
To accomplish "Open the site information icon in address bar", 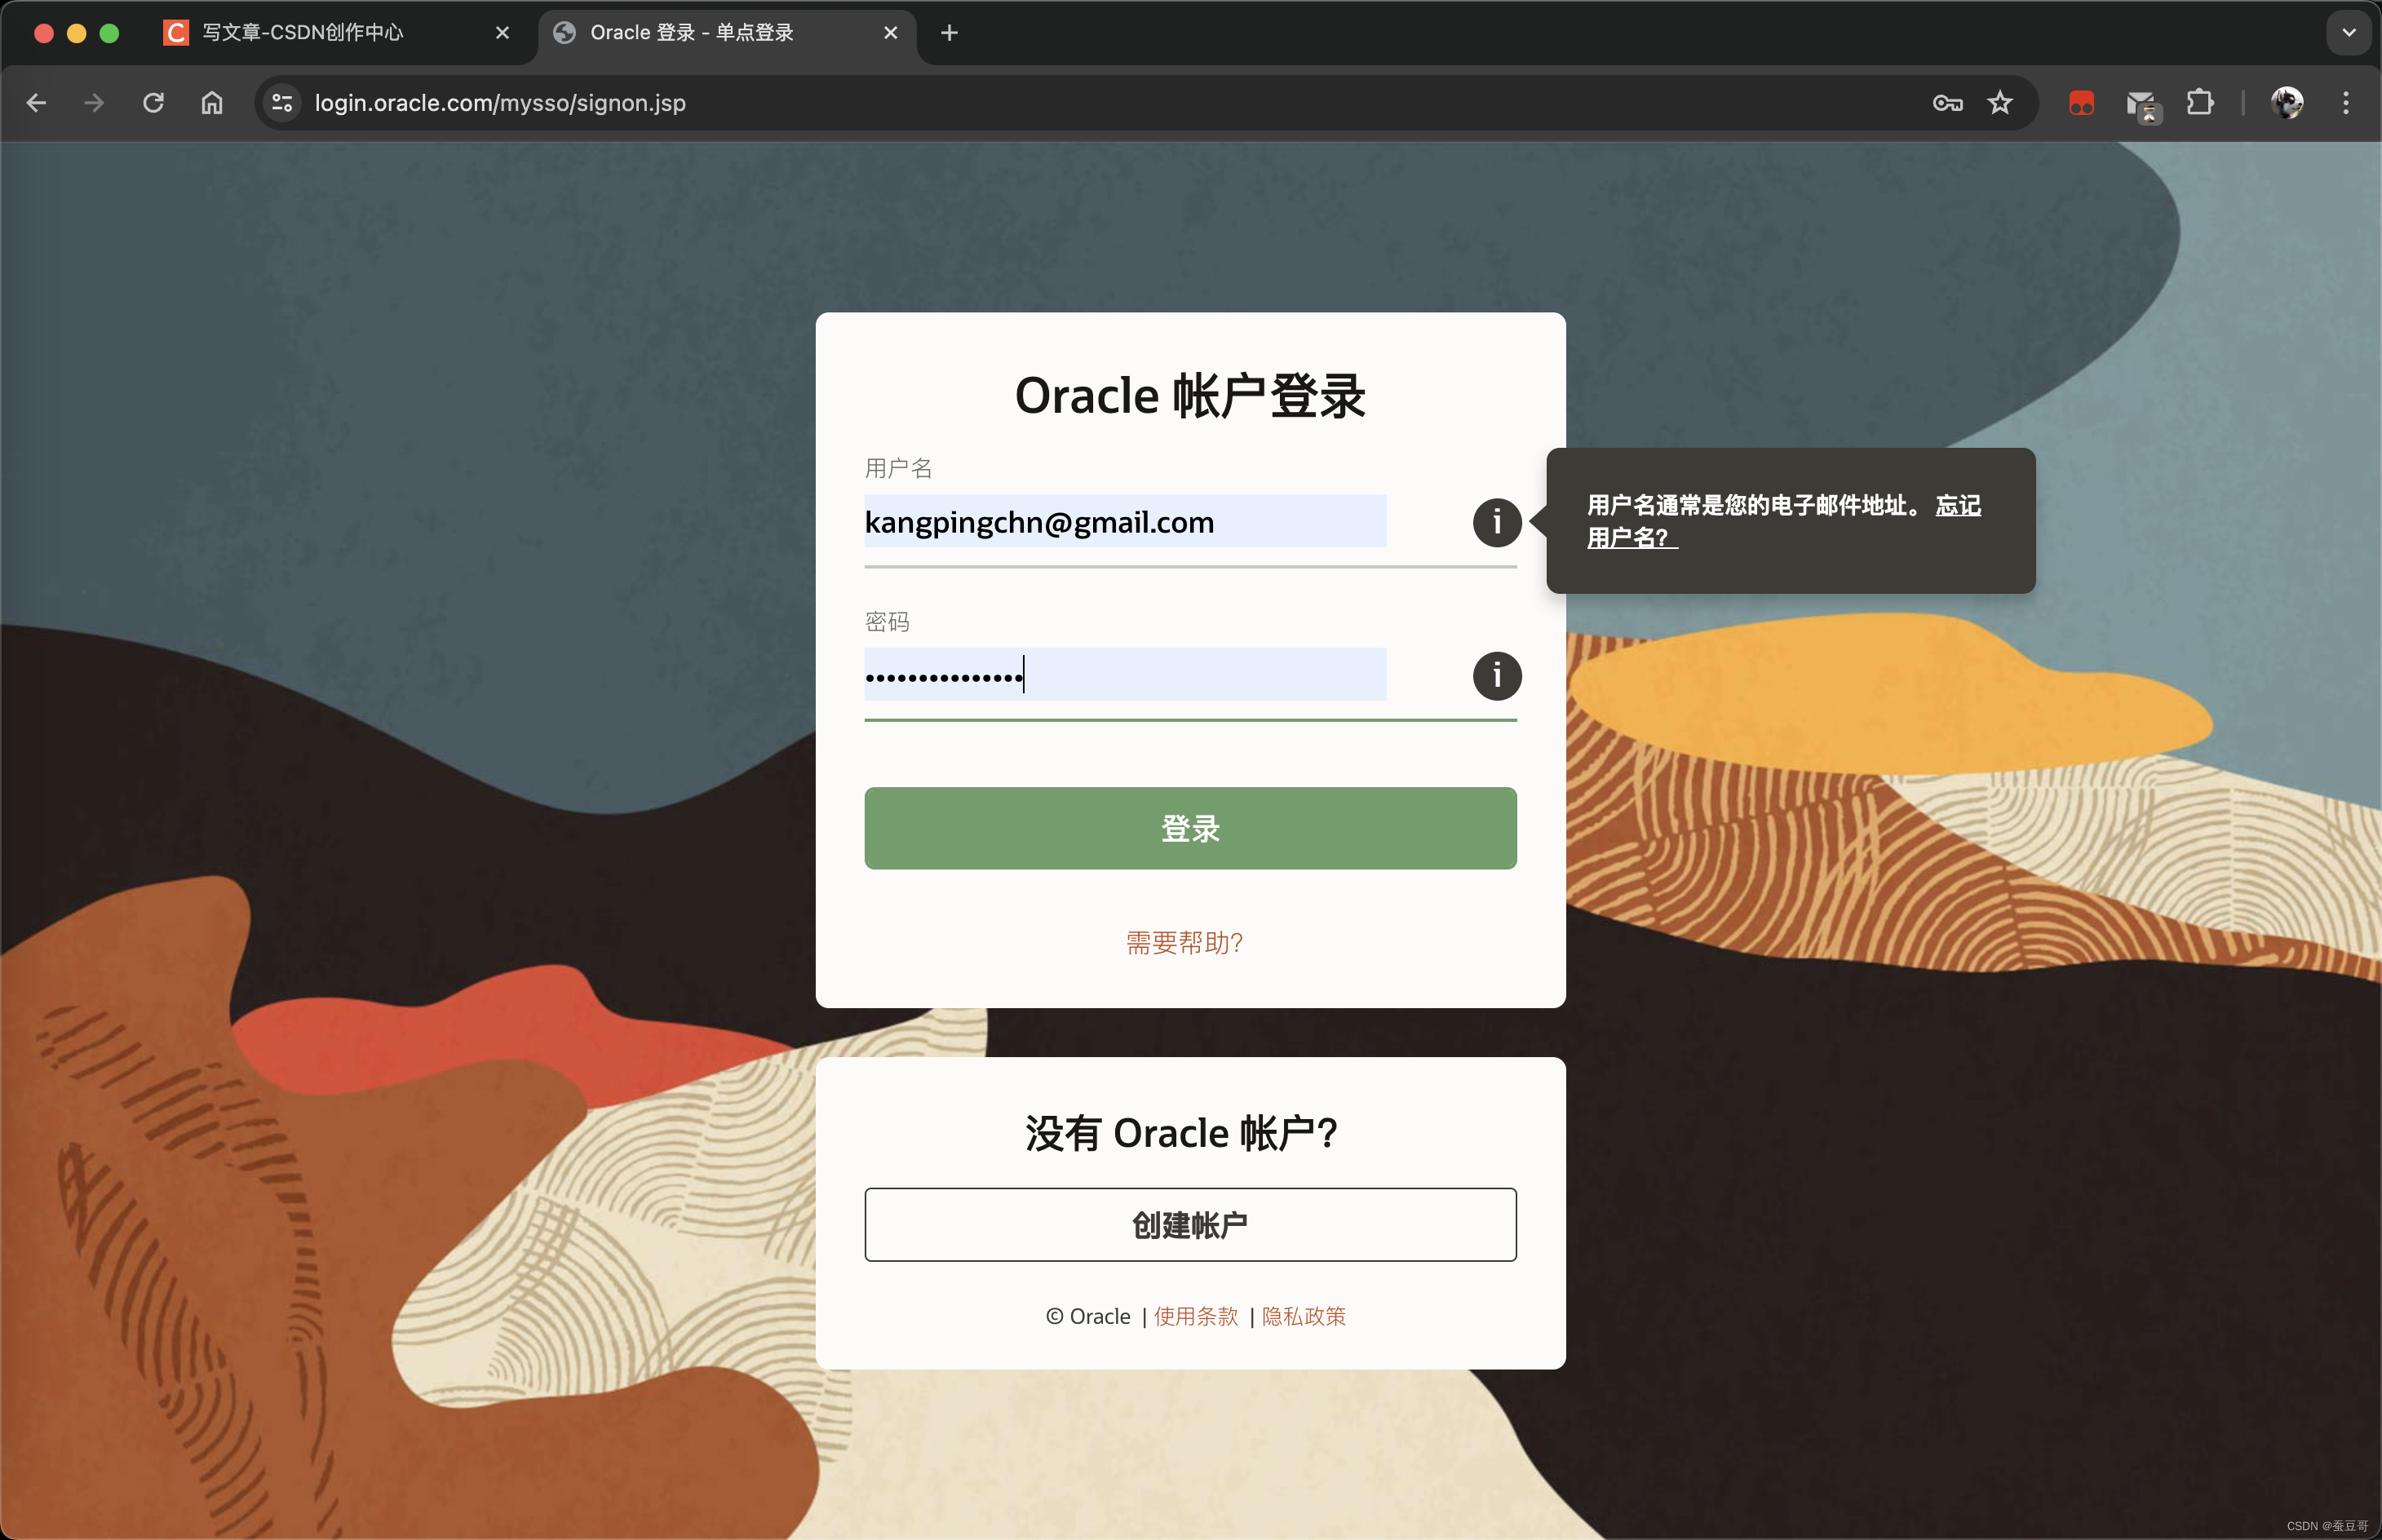I will 283,103.
